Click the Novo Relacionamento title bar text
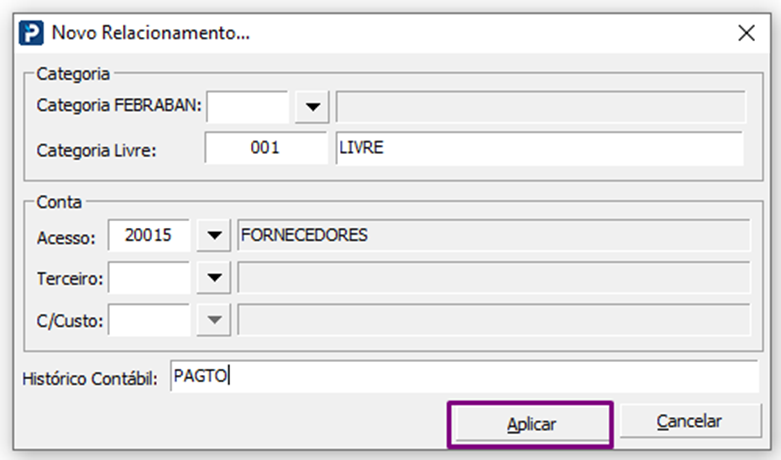 150,33
